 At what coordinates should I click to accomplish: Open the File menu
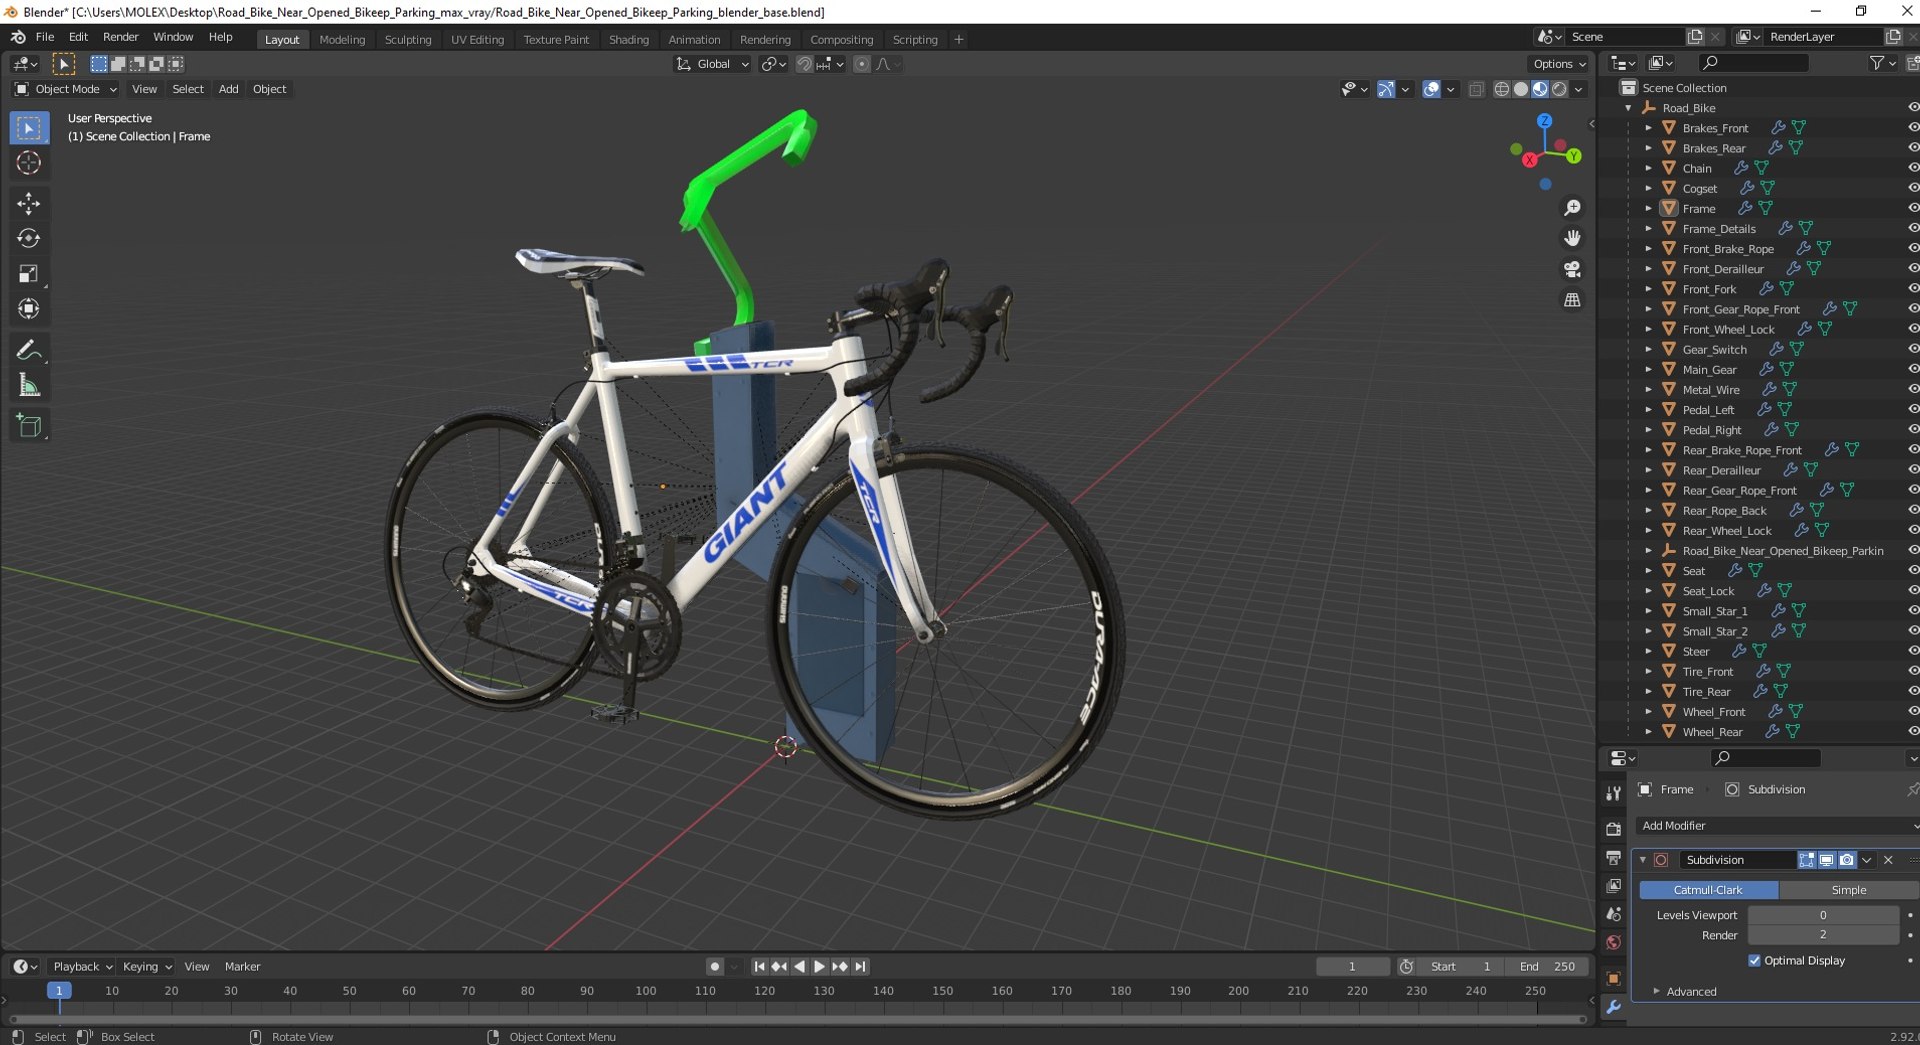tap(45, 37)
